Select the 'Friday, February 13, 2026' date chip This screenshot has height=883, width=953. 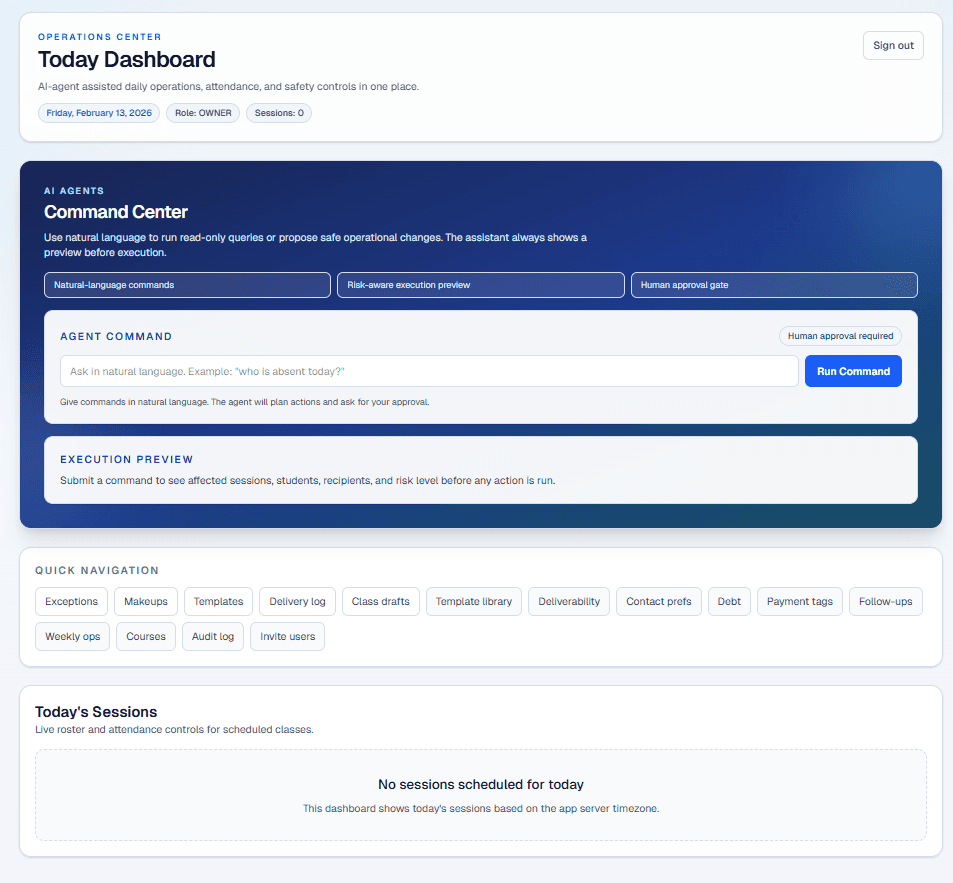click(x=98, y=113)
